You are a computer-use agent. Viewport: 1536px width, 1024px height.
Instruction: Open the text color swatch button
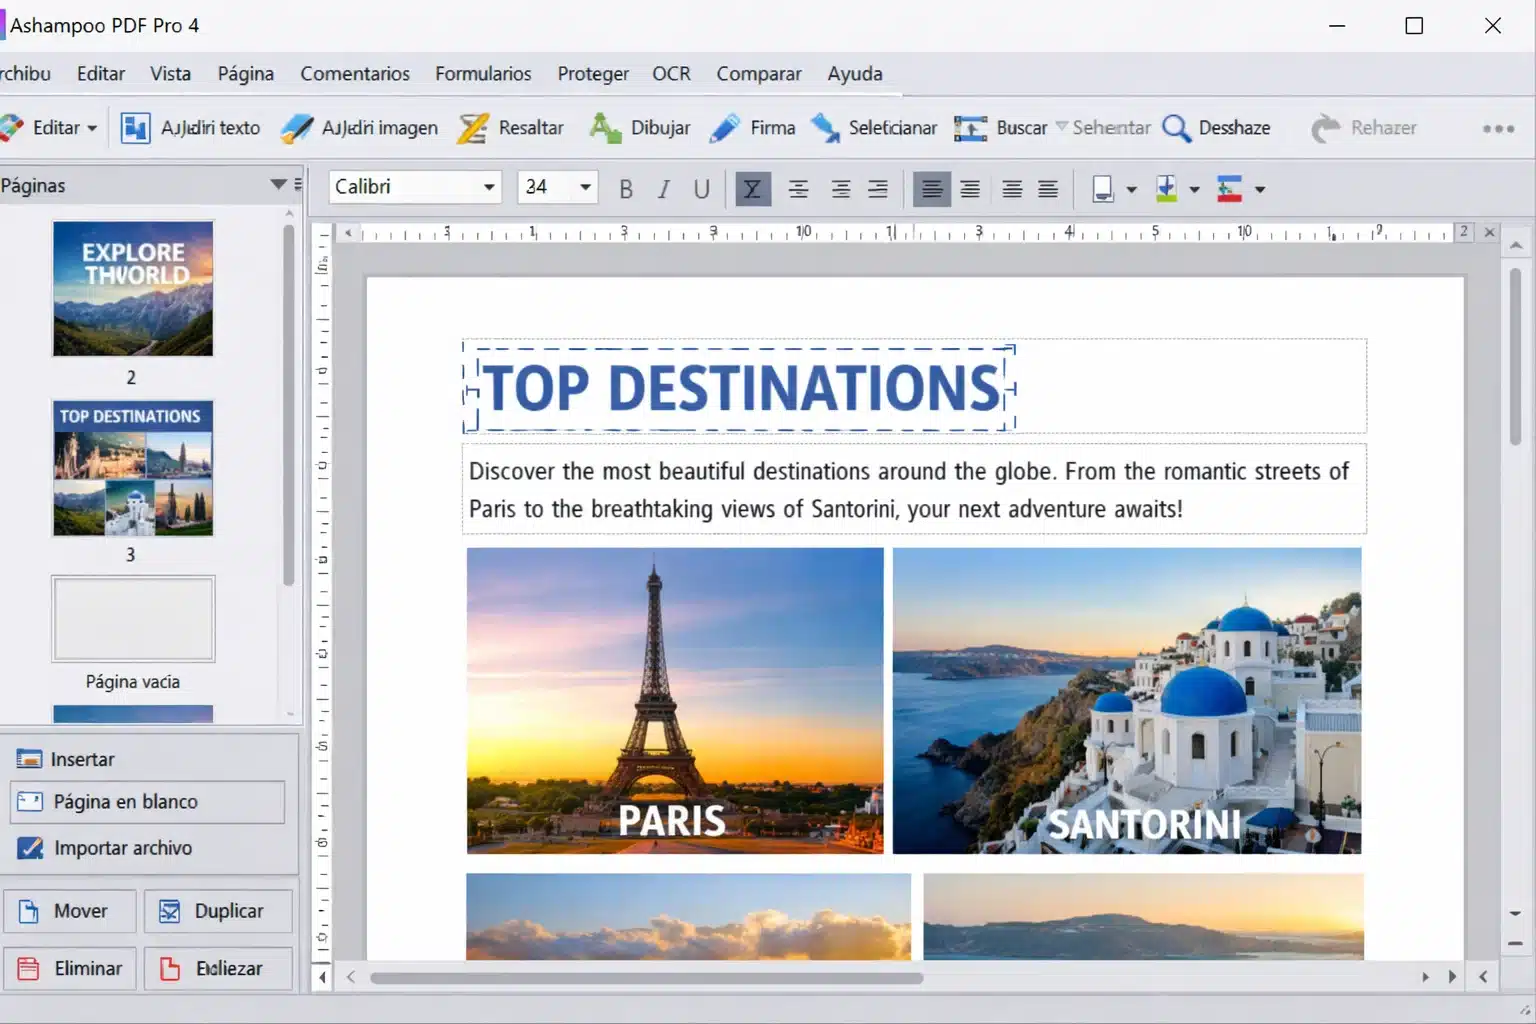[x=1102, y=189]
